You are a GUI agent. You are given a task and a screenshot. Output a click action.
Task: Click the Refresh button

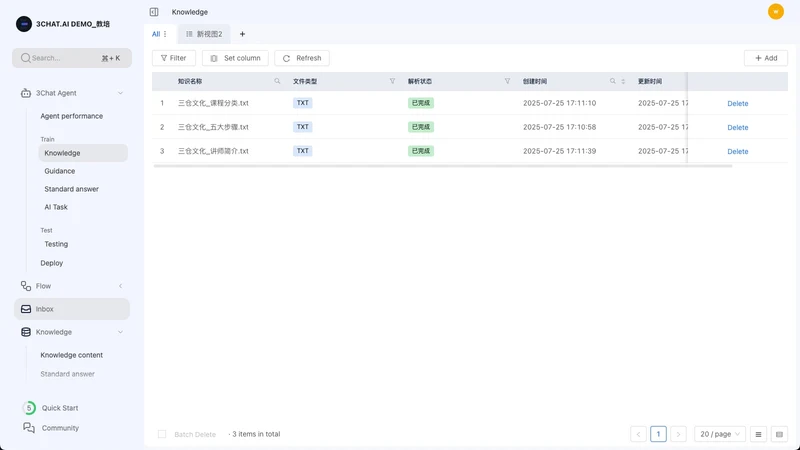point(302,58)
